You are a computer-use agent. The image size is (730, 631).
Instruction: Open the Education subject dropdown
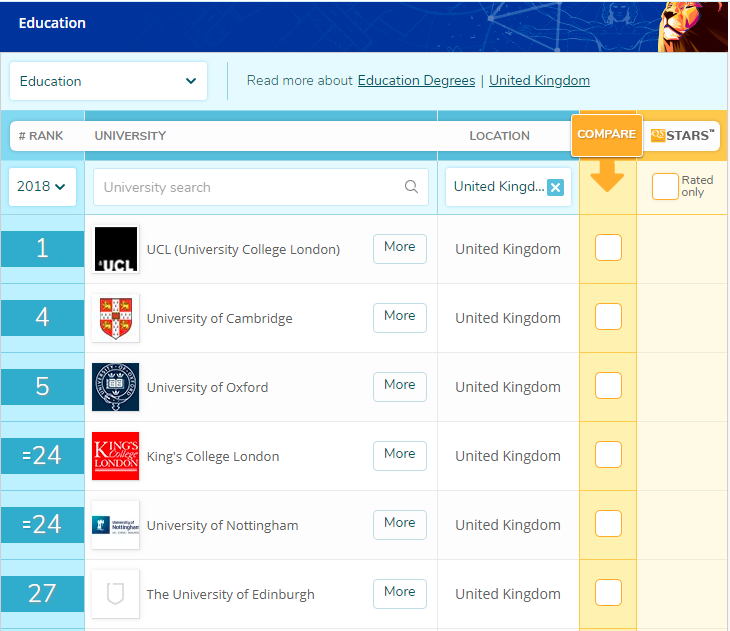pos(108,81)
